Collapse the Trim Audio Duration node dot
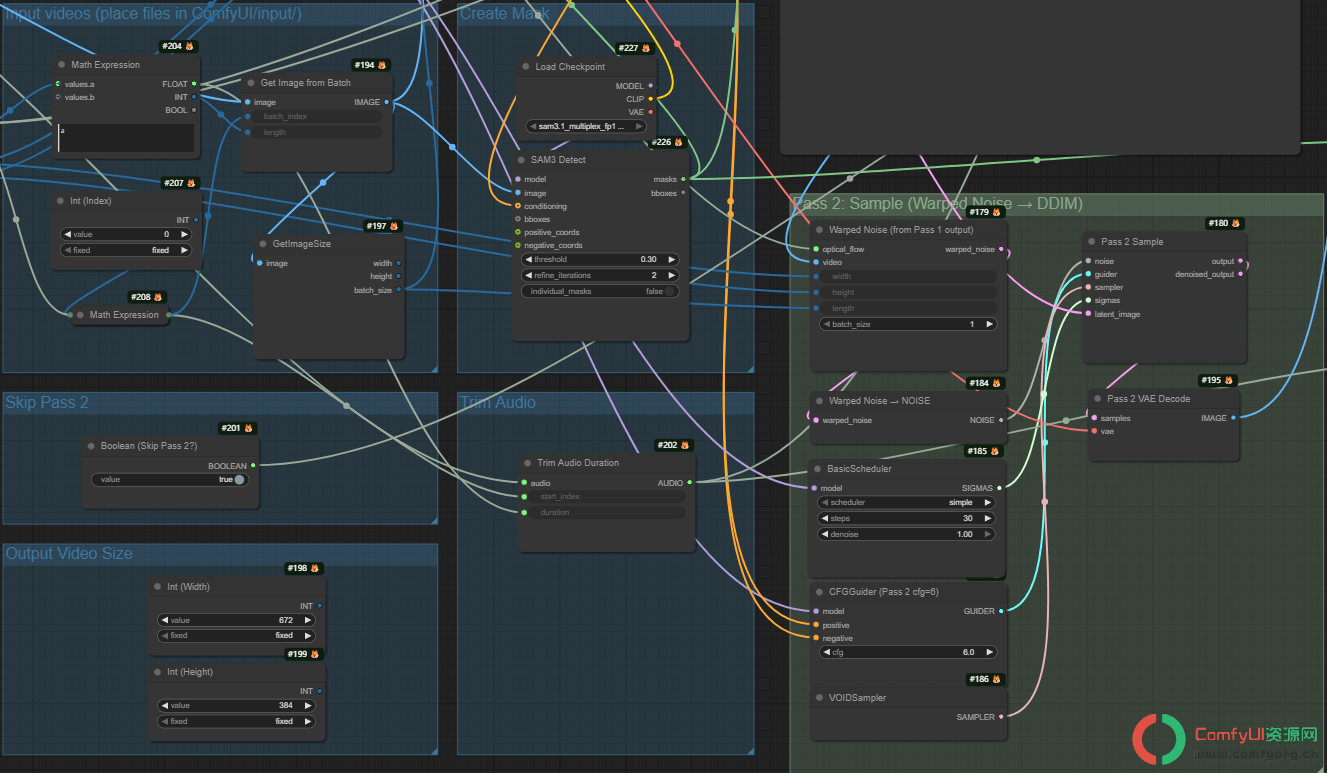The width and height of the screenshot is (1327, 773). pyautogui.click(x=527, y=463)
